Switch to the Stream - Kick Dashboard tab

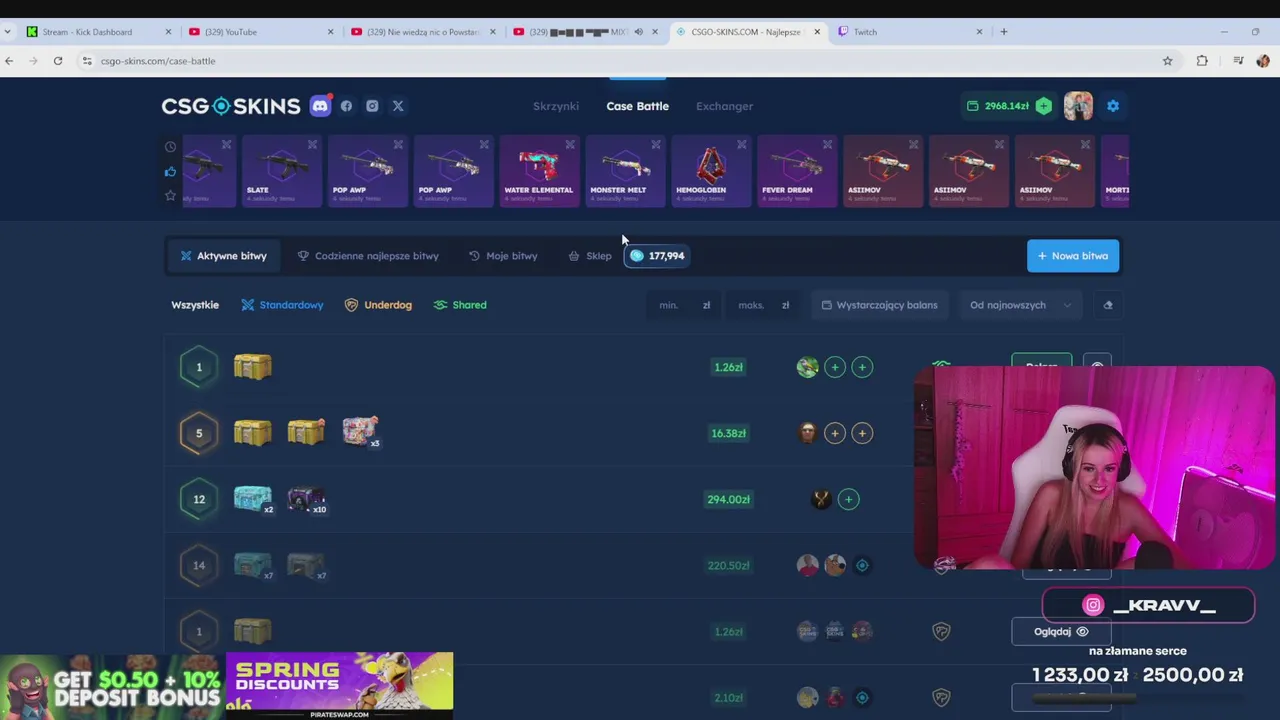(97, 32)
